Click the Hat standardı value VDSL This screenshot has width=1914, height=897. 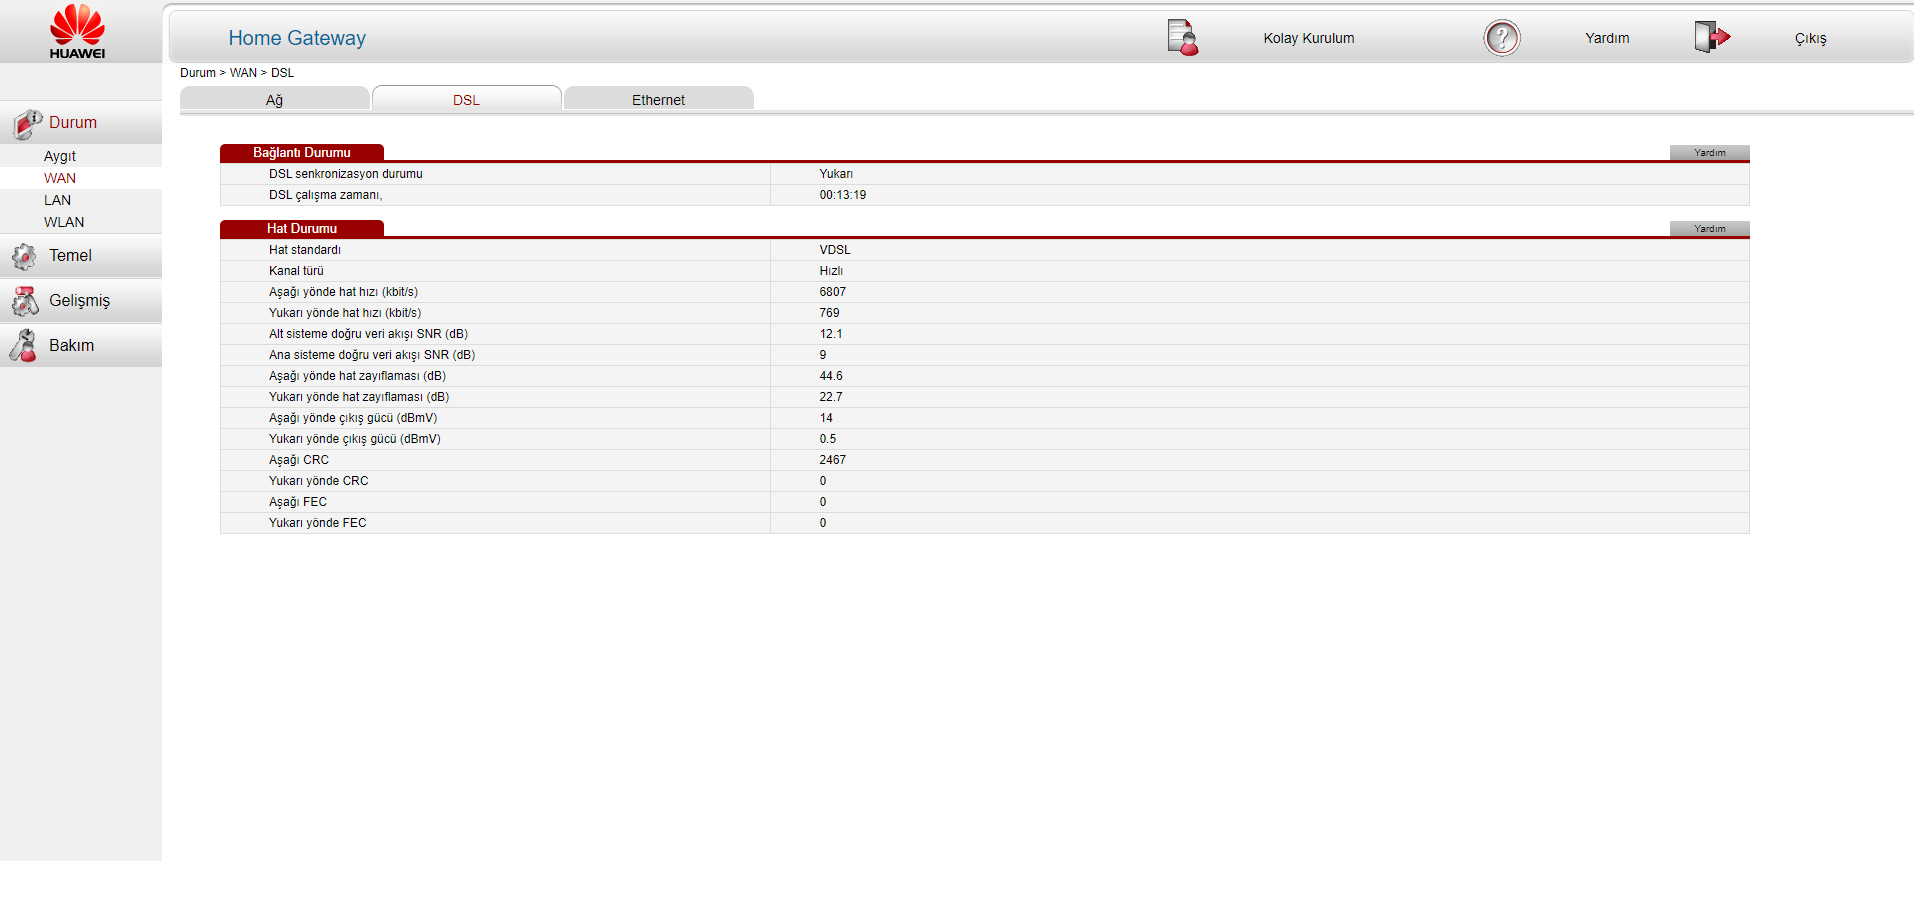click(835, 250)
